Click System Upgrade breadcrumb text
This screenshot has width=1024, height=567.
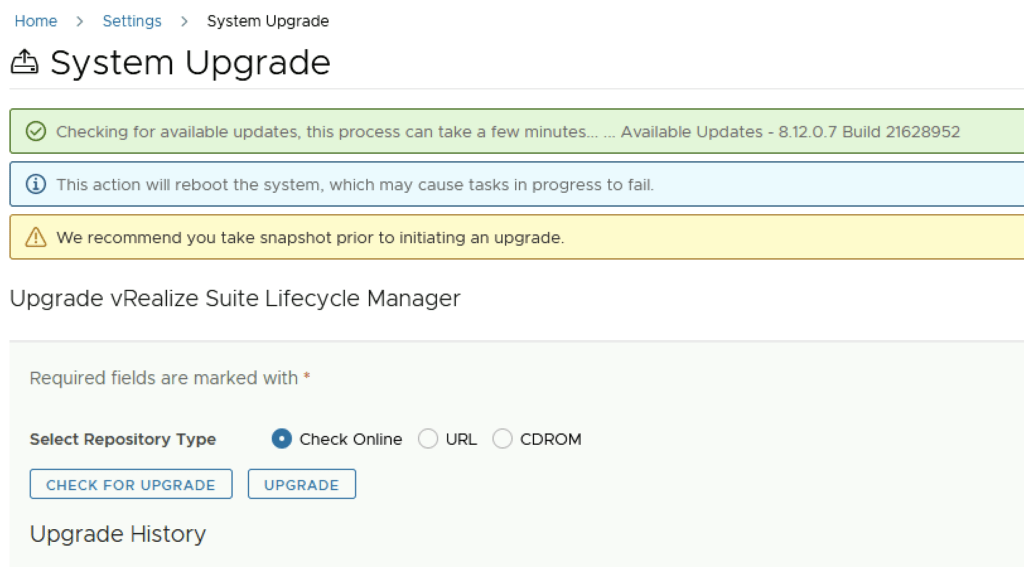point(268,21)
